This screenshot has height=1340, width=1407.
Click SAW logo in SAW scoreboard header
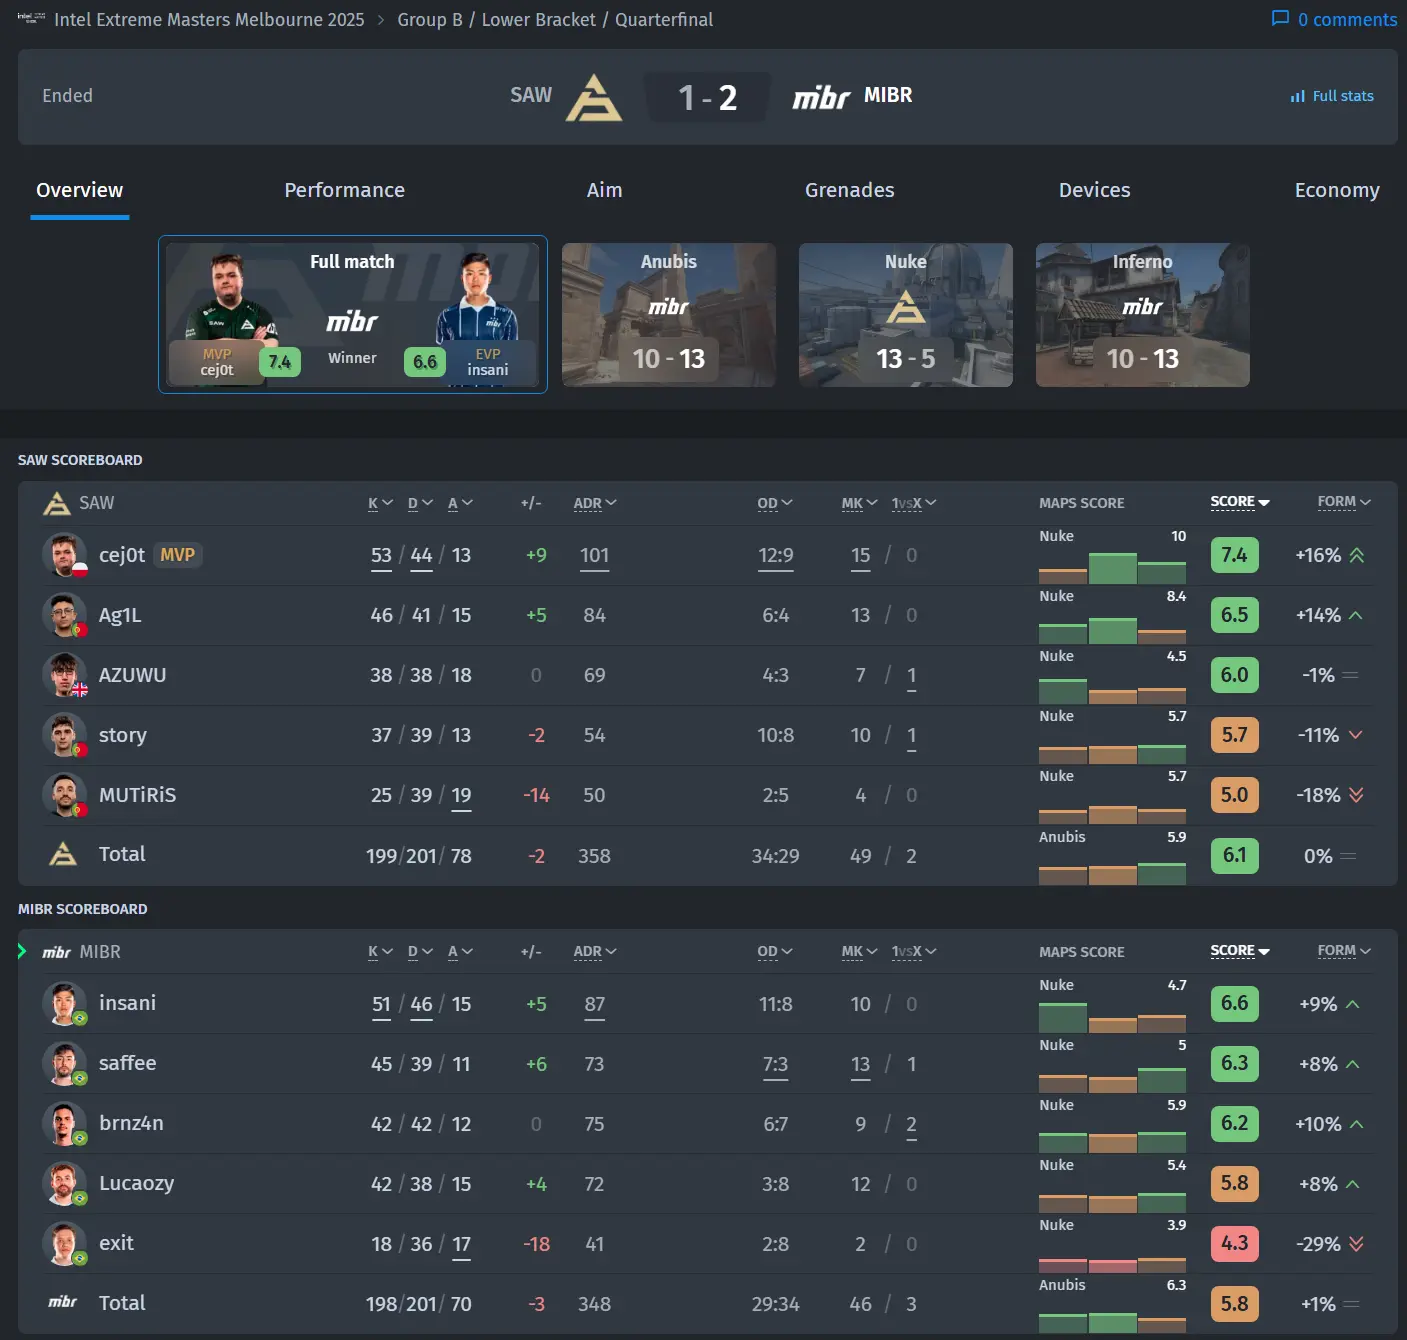56,503
